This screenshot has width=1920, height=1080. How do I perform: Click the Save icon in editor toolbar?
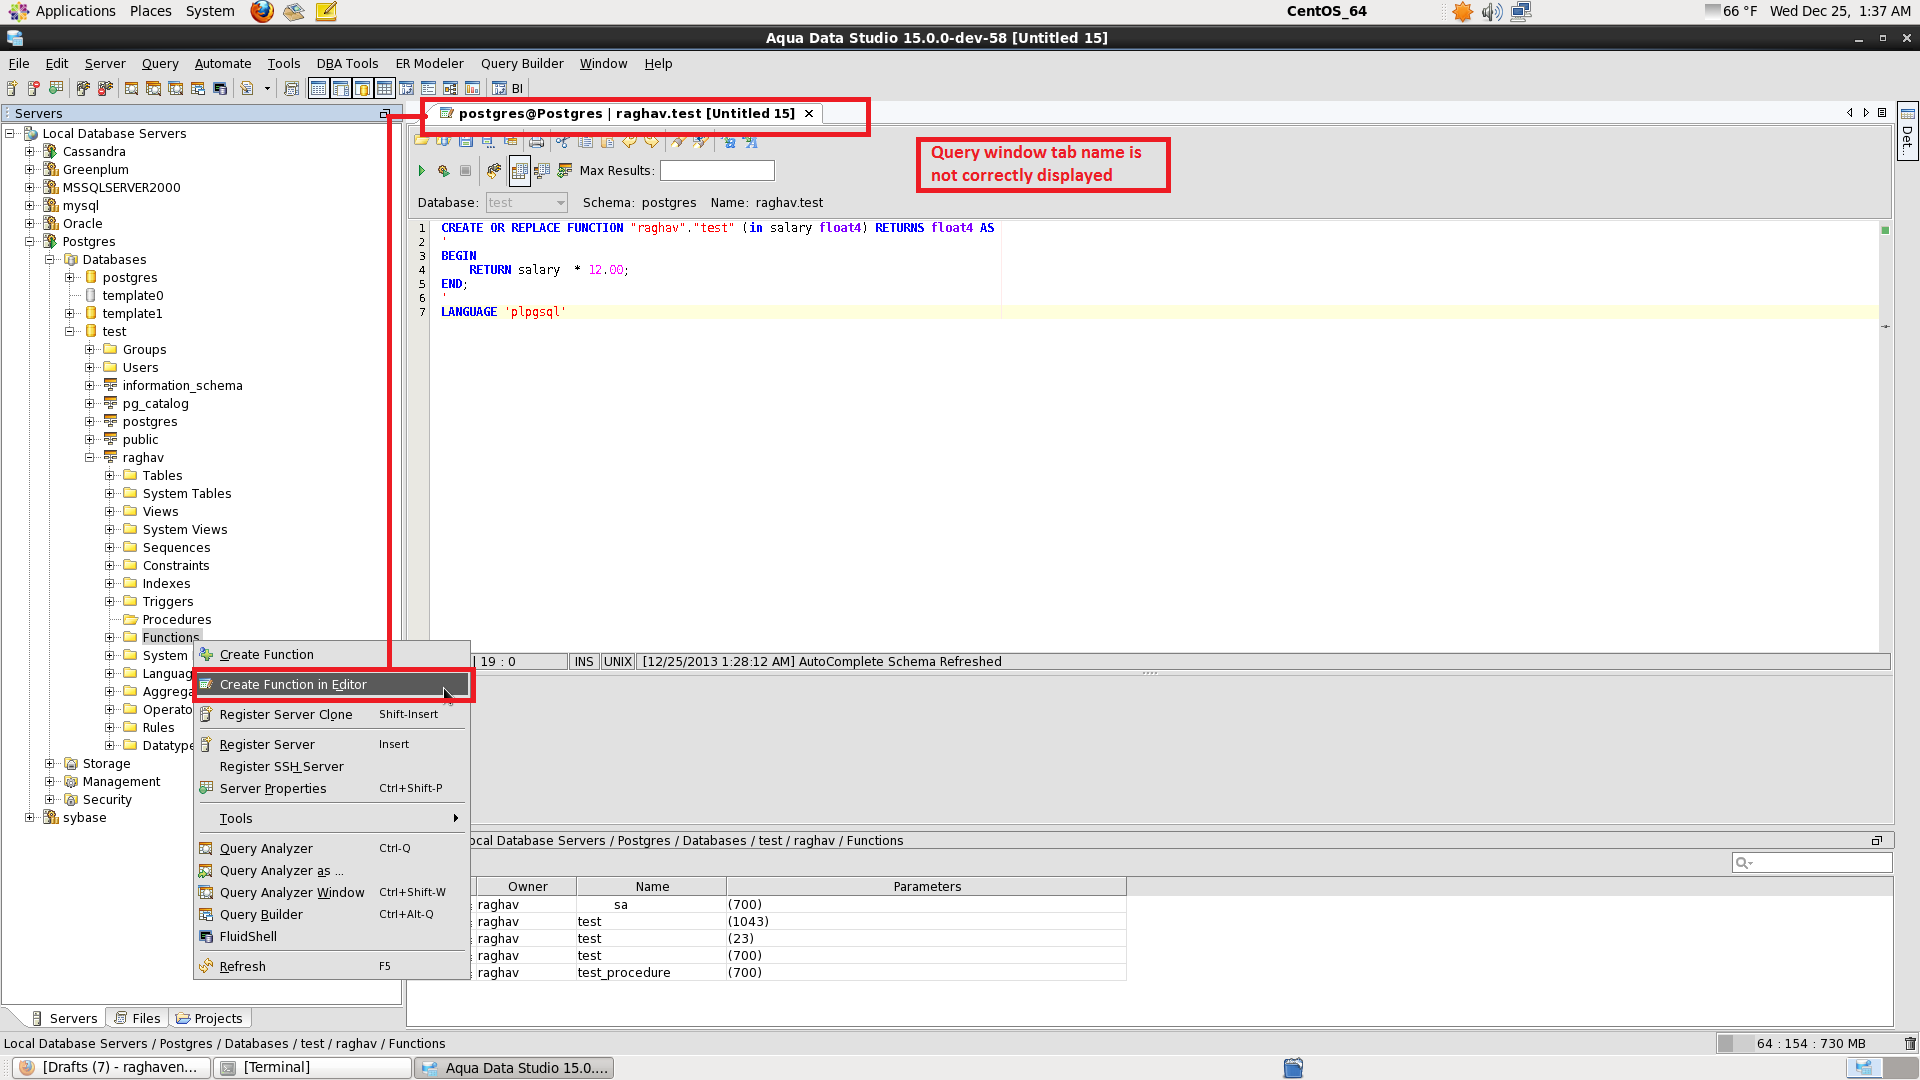click(x=465, y=142)
